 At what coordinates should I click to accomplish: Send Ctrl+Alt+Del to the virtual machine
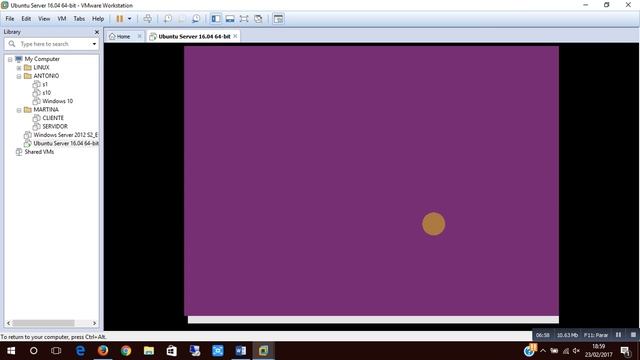pos(148,19)
